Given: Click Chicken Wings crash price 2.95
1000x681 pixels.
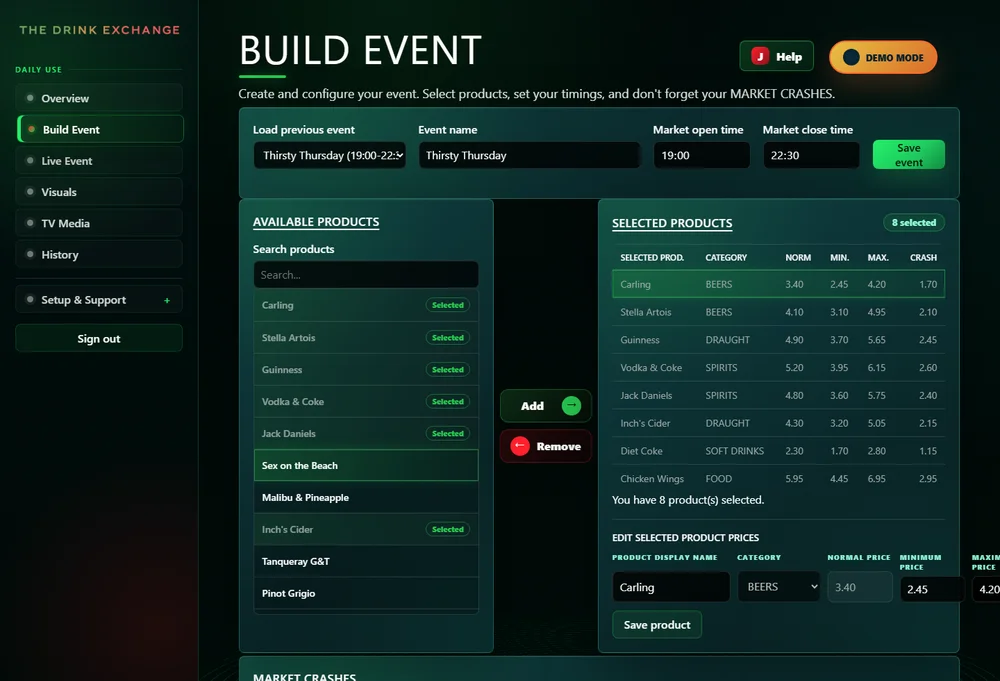Looking at the screenshot, I should click(927, 478).
